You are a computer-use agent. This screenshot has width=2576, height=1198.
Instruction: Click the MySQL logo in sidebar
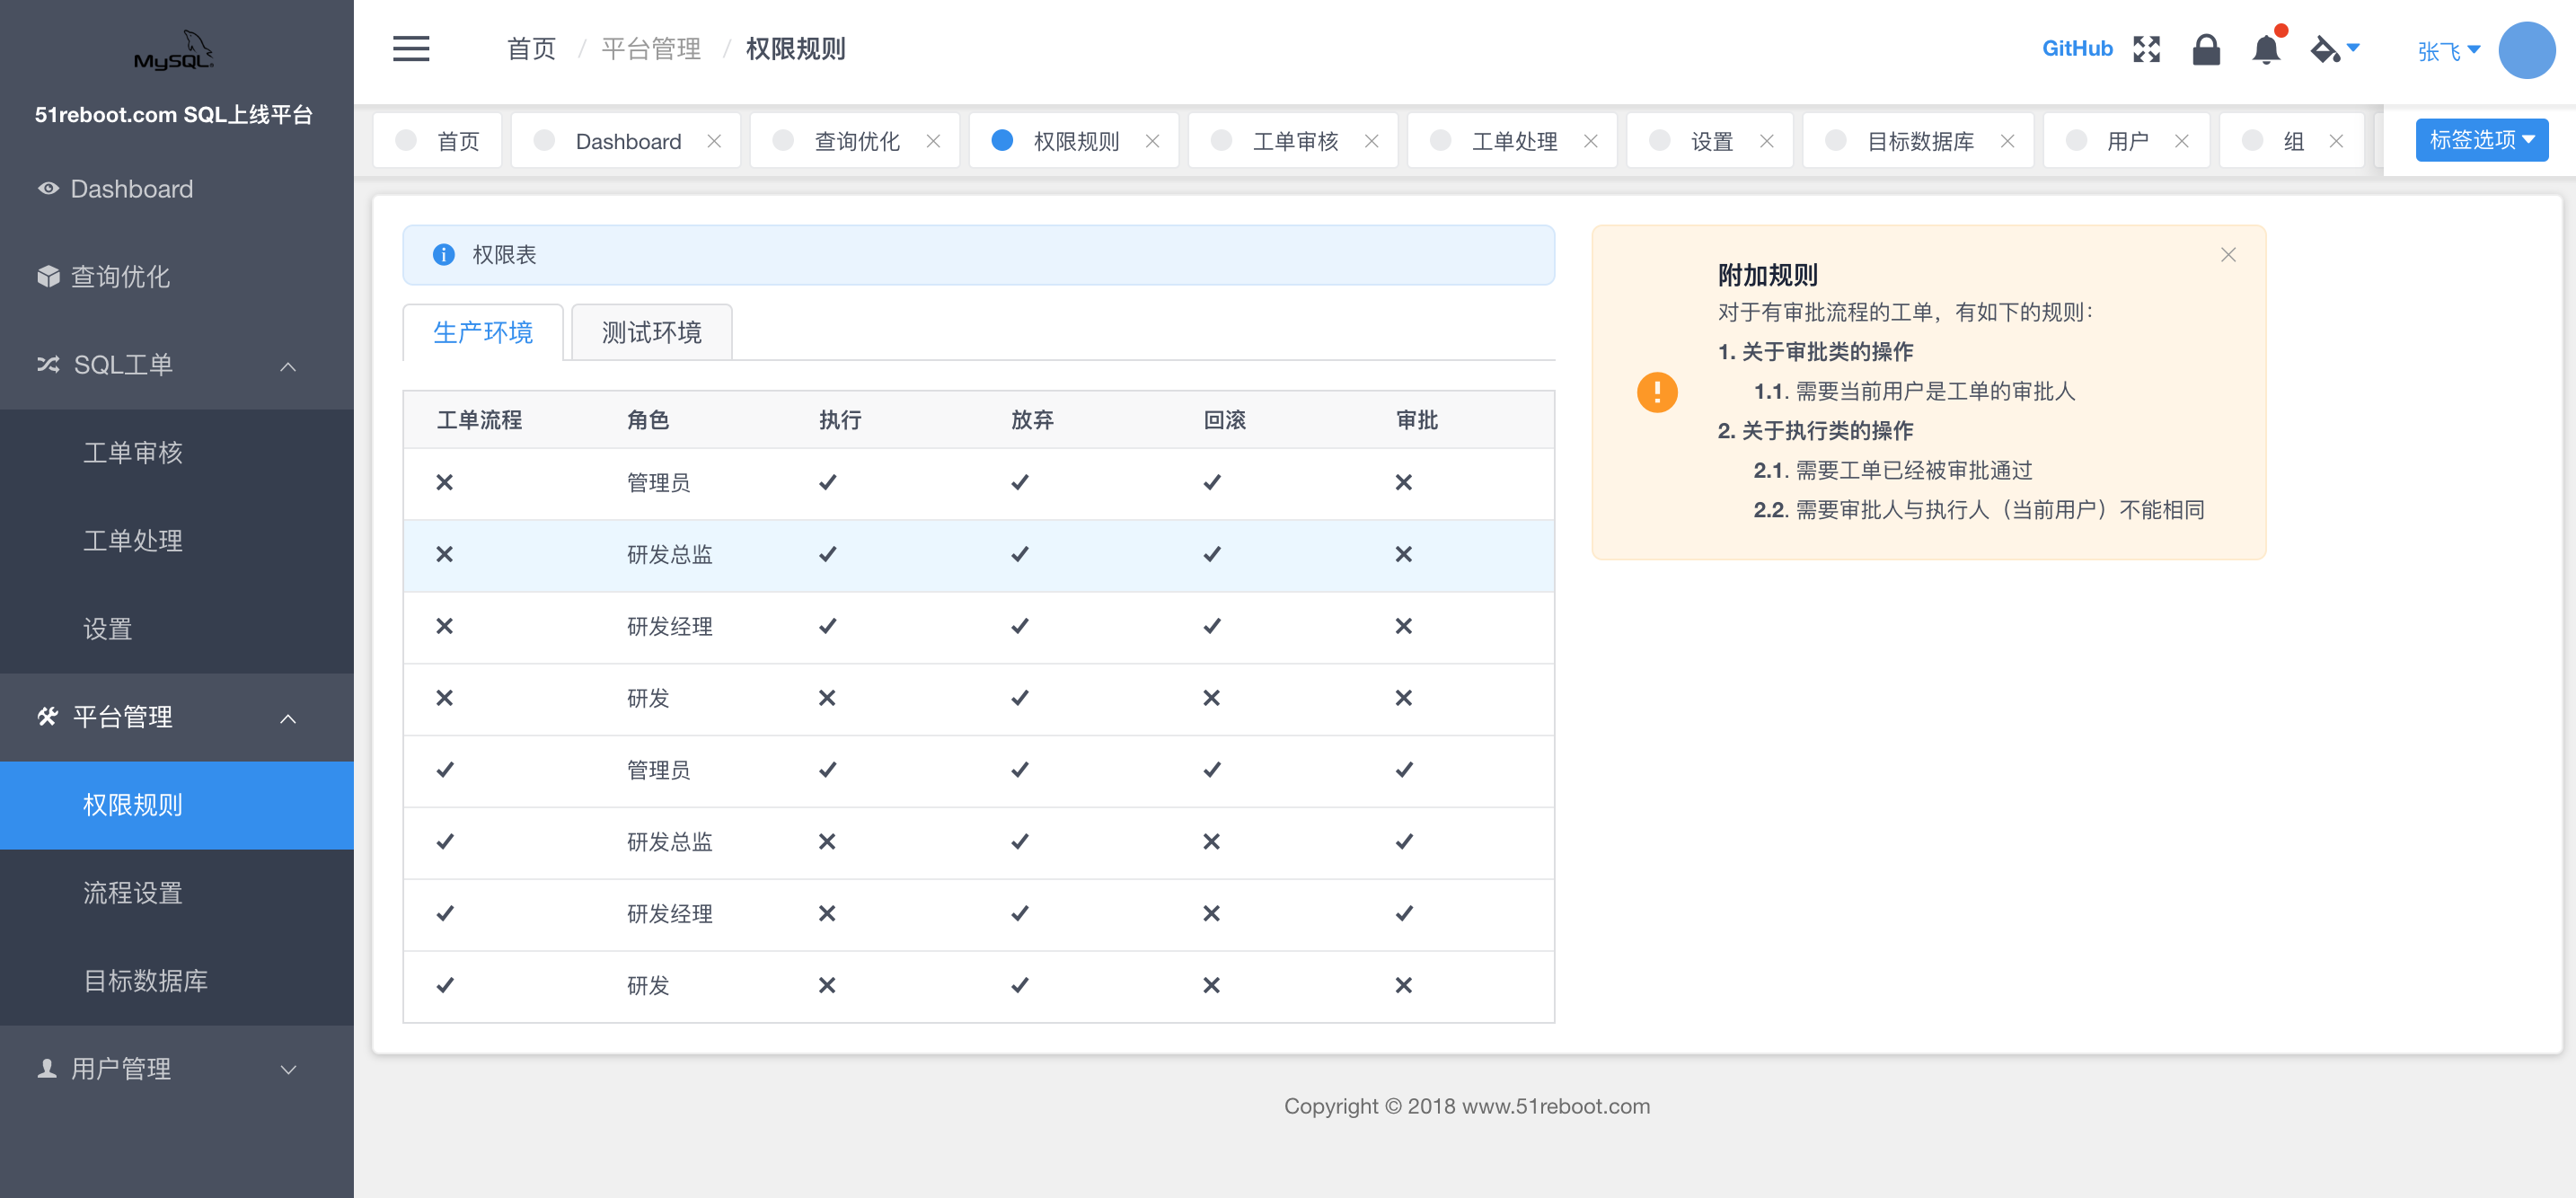[x=174, y=50]
